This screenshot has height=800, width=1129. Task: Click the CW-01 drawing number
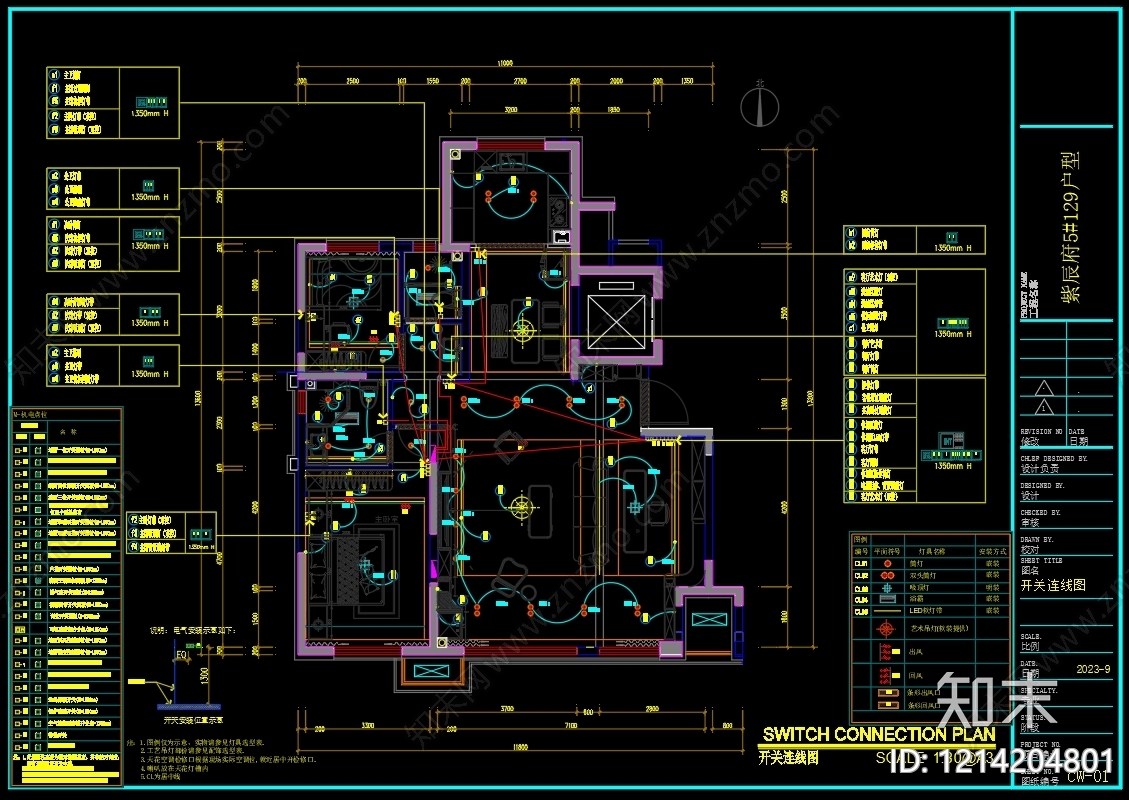[x=1088, y=776]
